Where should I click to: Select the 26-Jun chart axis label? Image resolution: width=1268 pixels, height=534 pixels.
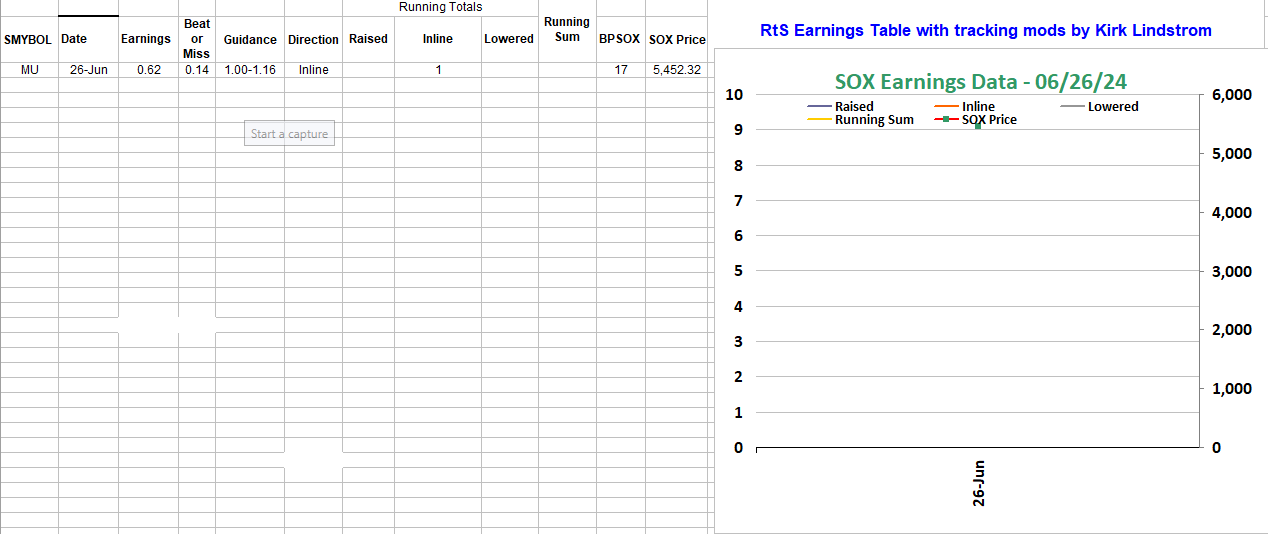(x=979, y=483)
